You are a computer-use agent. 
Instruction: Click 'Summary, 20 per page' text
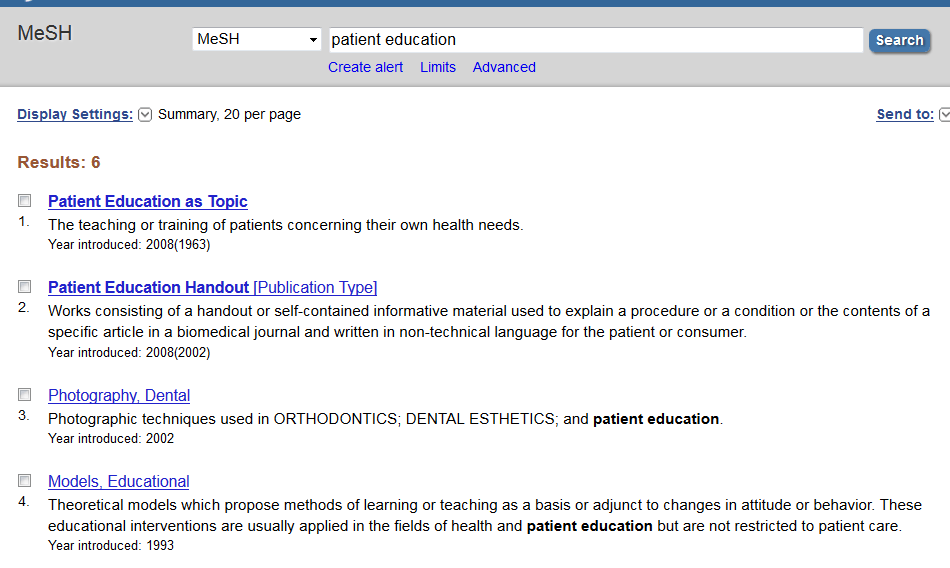tap(229, 114)
